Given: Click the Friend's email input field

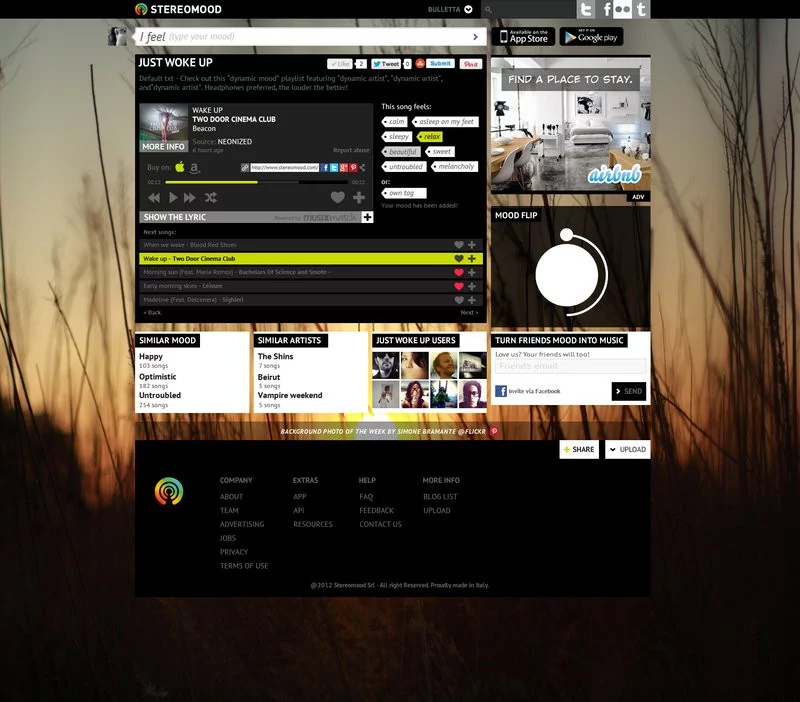Looking at the screenshot, I should [570, 366].
